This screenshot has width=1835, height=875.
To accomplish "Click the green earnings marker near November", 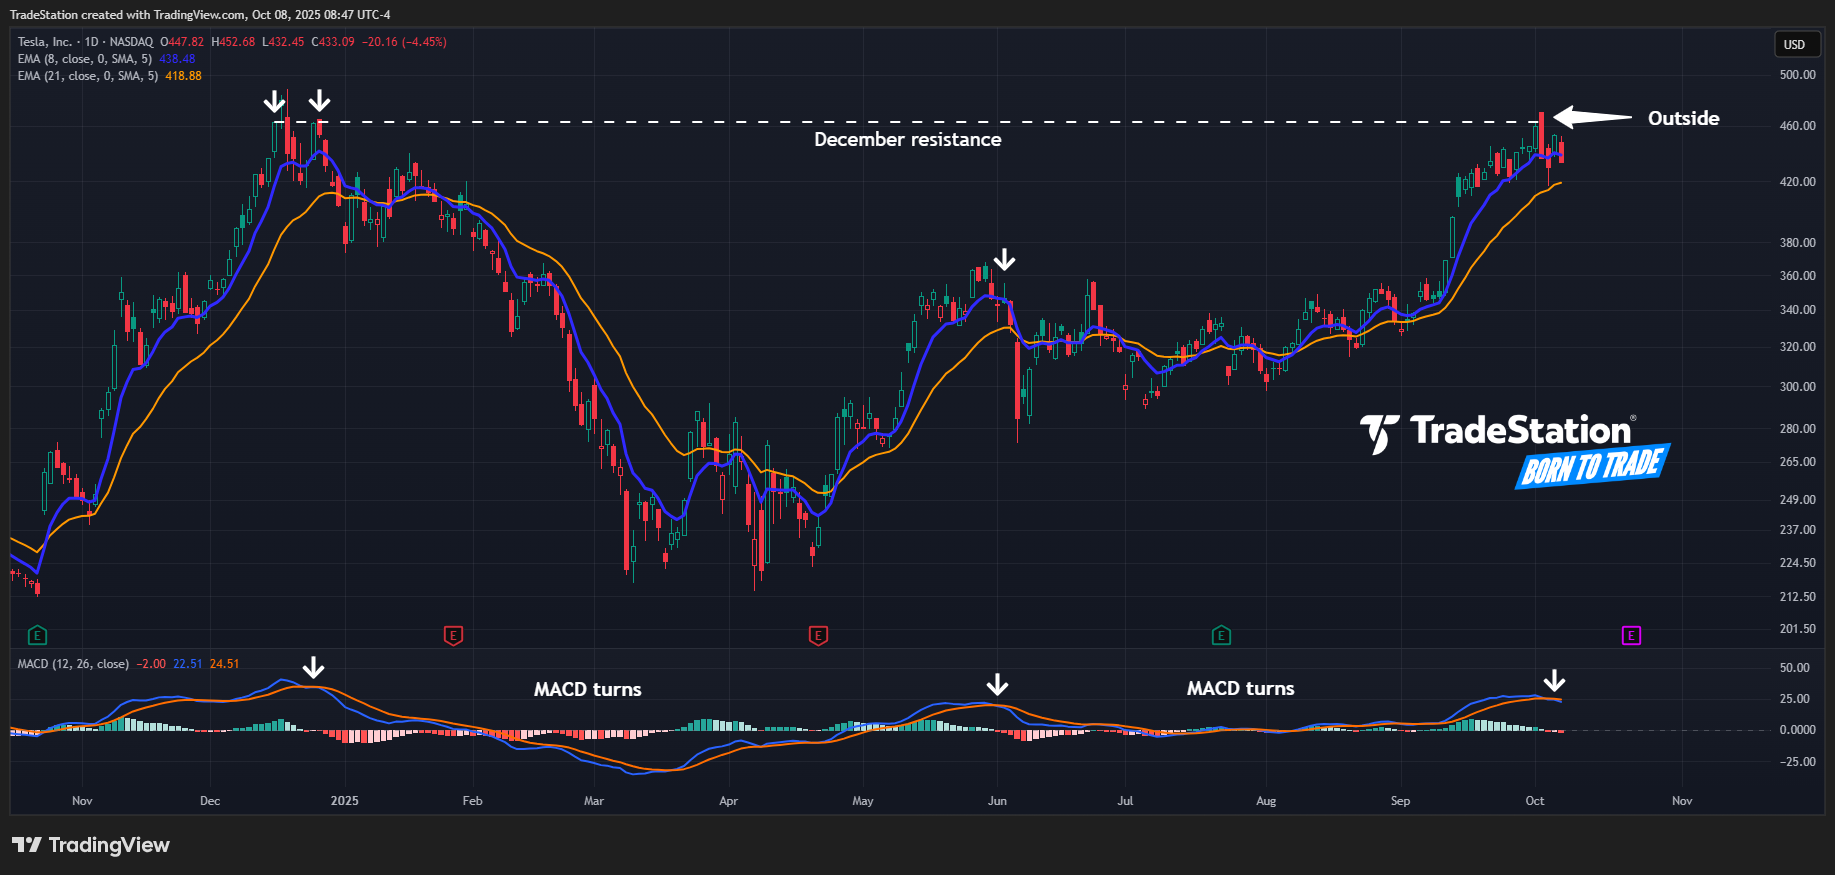I will [37, 635].
